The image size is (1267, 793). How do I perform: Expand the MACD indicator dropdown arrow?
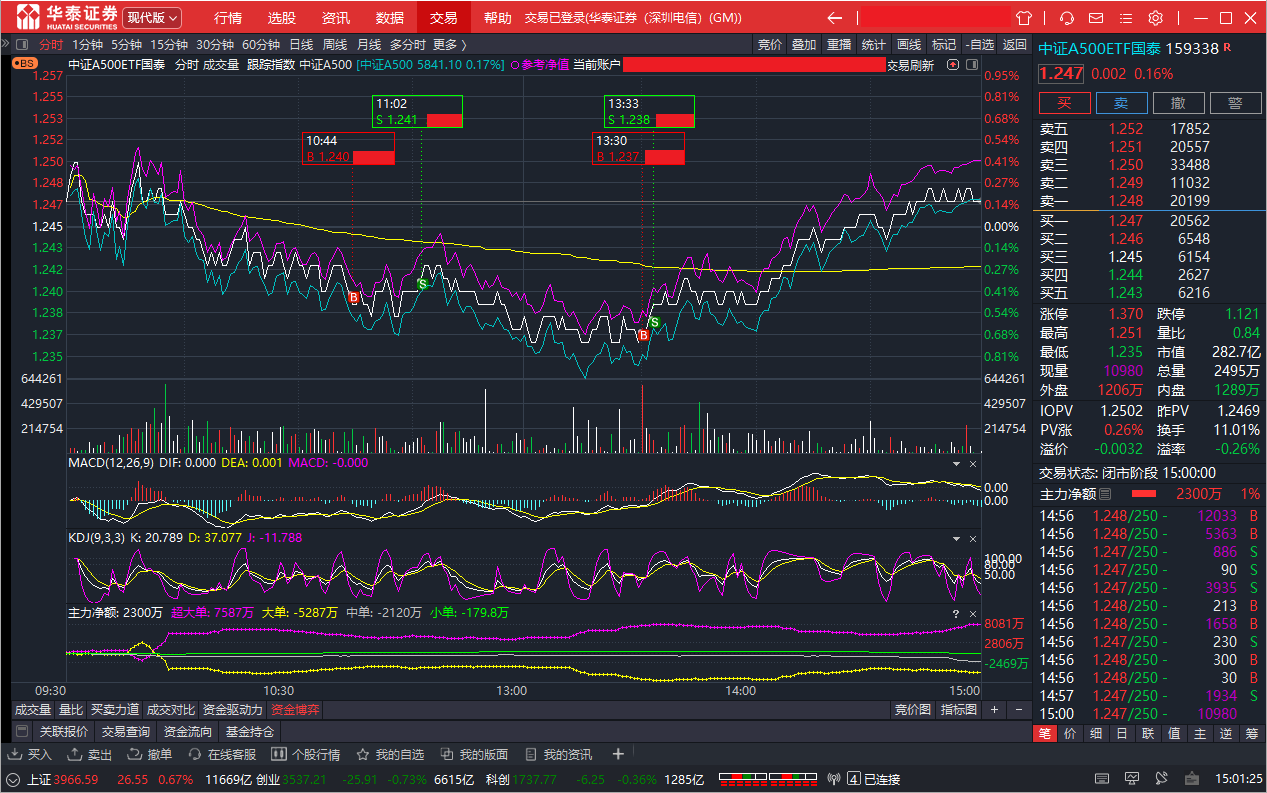coord(955,464)
